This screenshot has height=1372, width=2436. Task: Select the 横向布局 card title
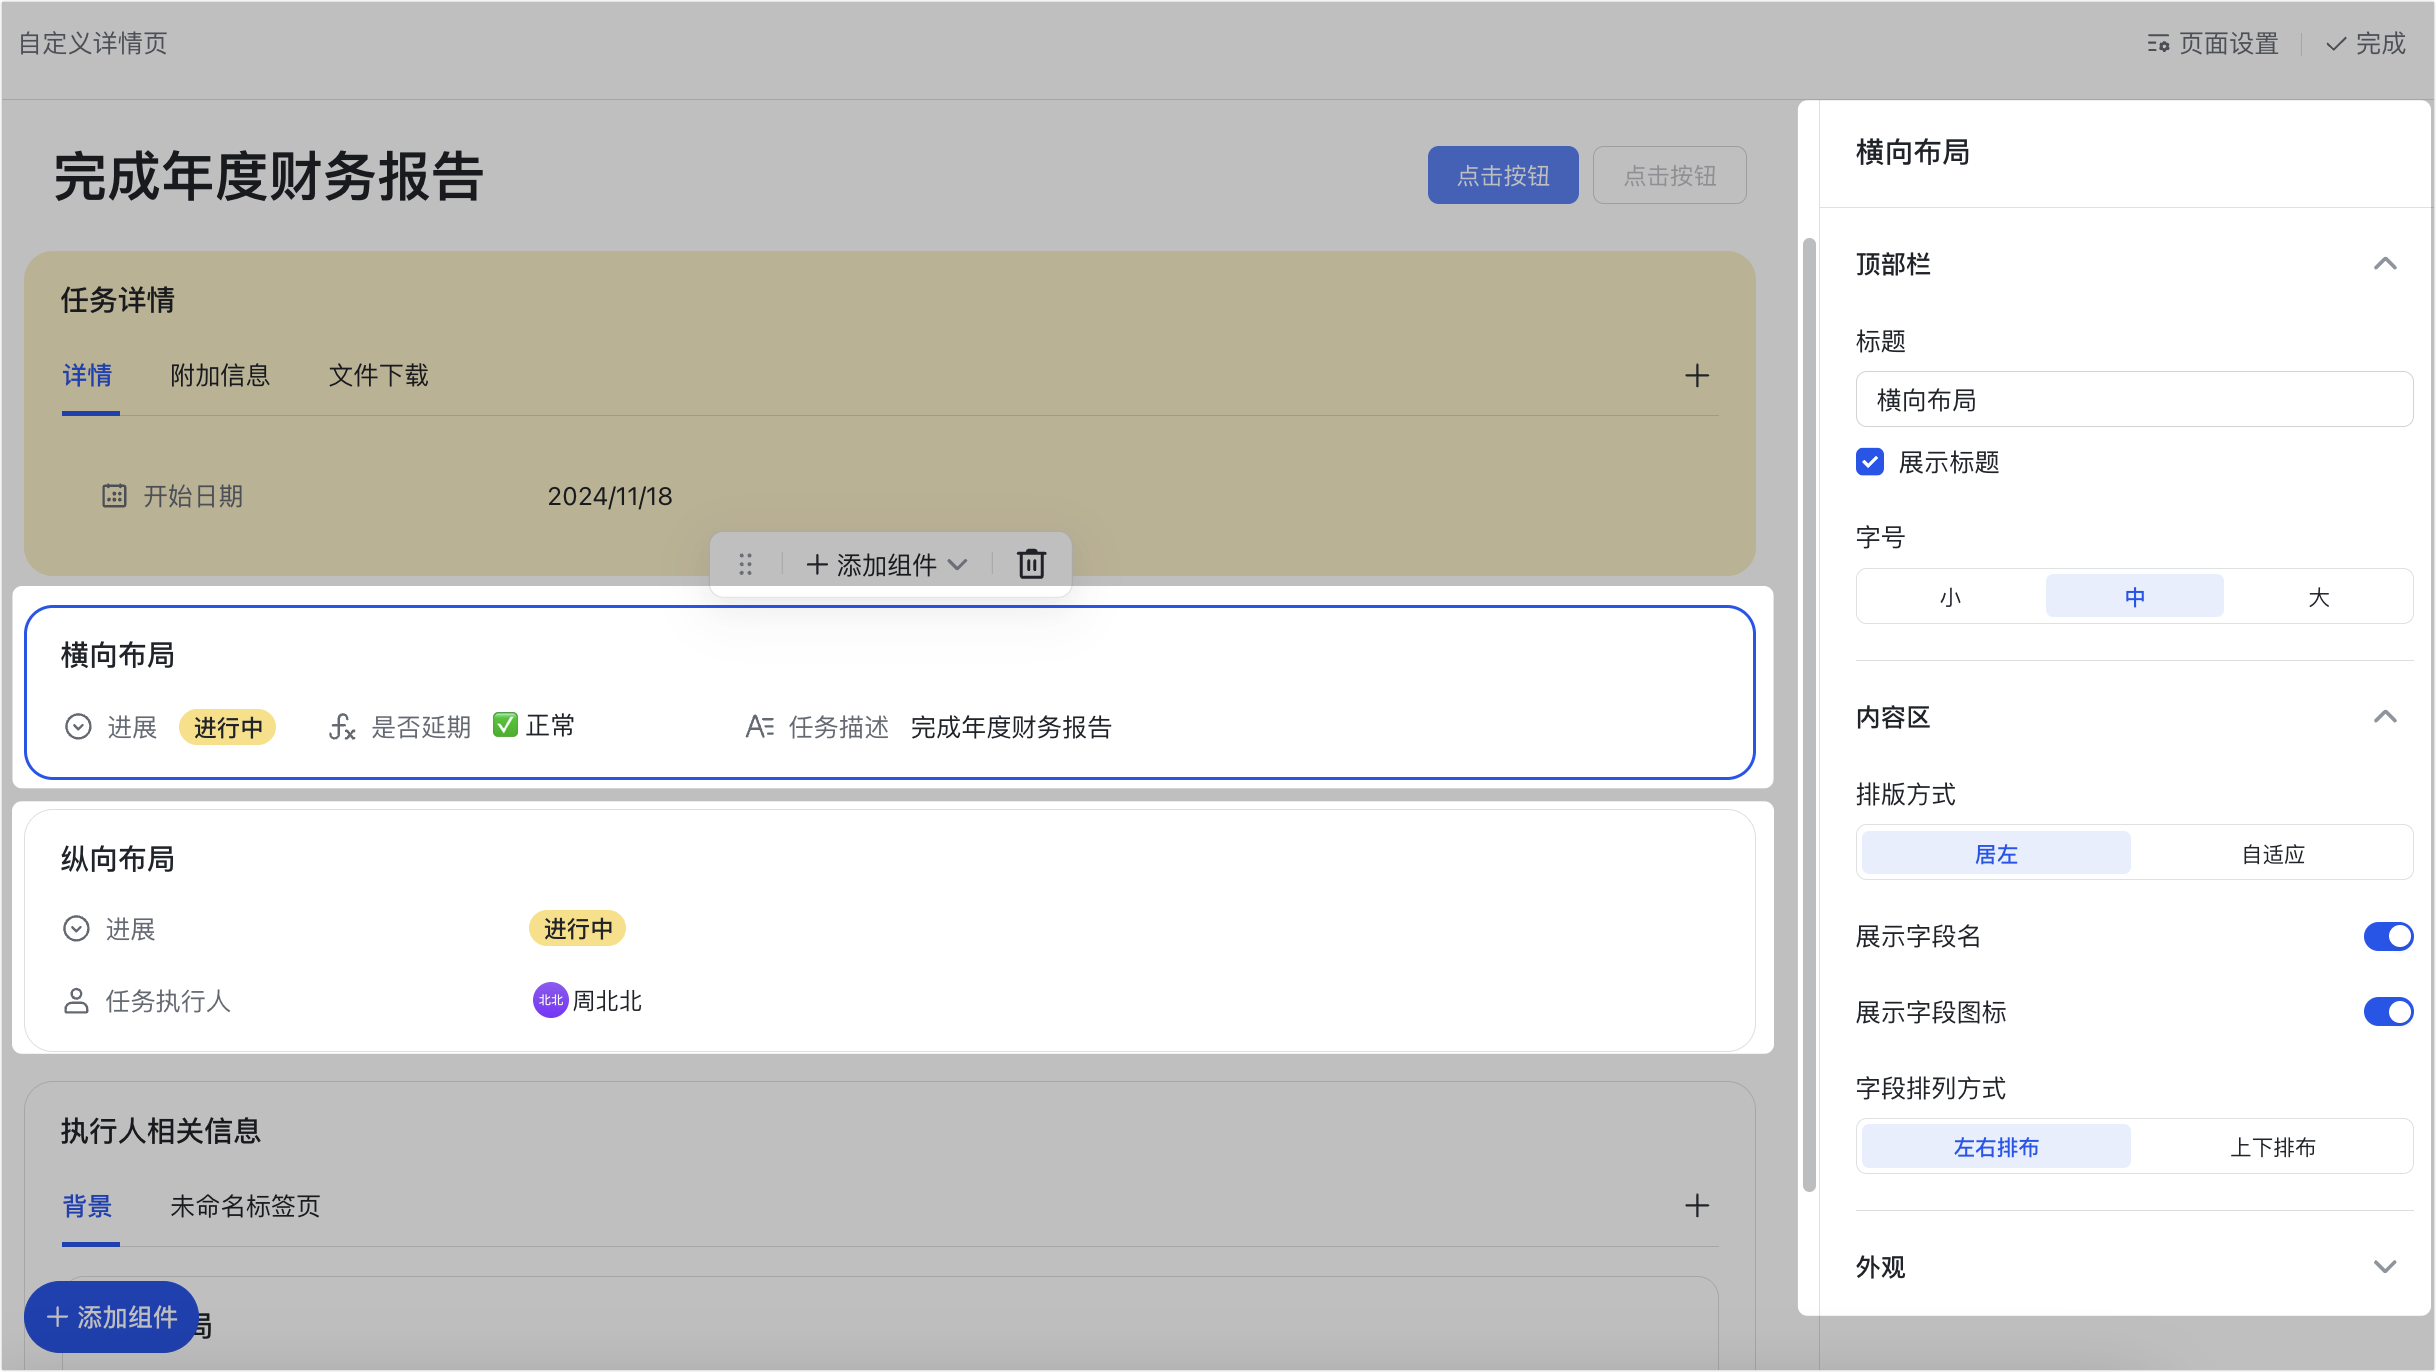click(118, 655)
